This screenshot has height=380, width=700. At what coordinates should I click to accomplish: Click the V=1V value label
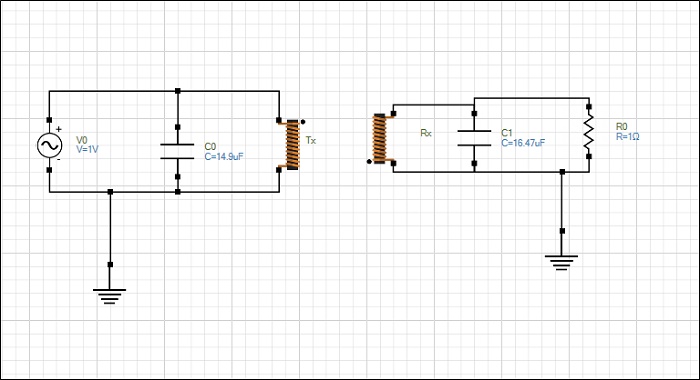(x=87, y=149)
